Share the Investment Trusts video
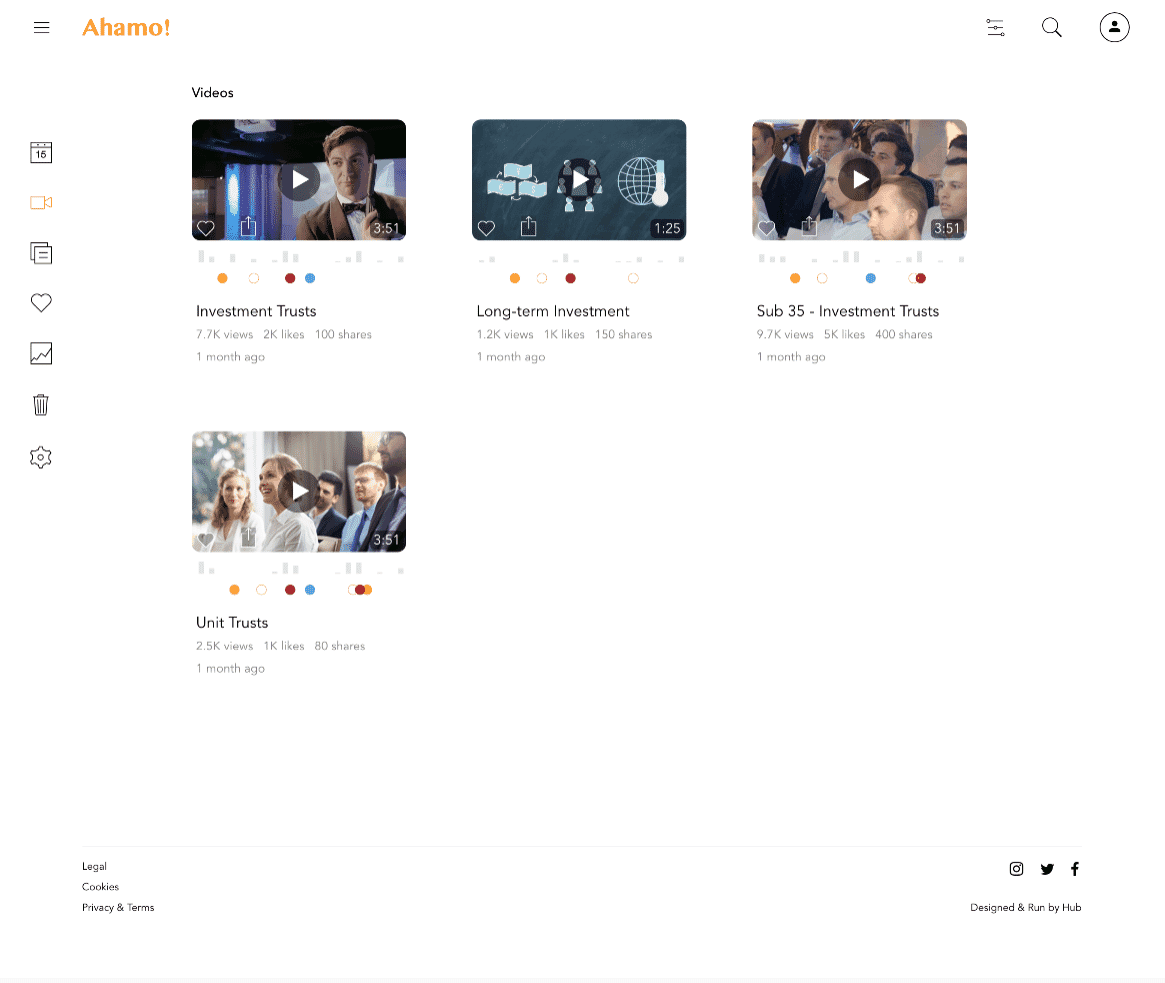 [248, 227]
